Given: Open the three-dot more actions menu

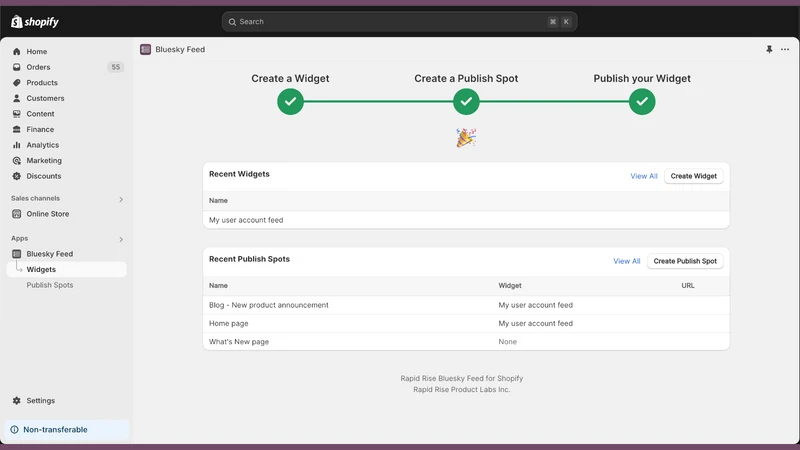Looking at the screenshot, I should point(785,49).
